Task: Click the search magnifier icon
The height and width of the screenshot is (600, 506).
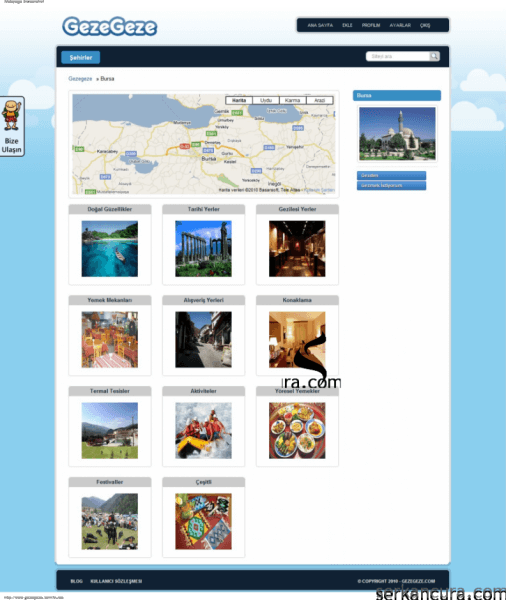Action: pos(434,56)
